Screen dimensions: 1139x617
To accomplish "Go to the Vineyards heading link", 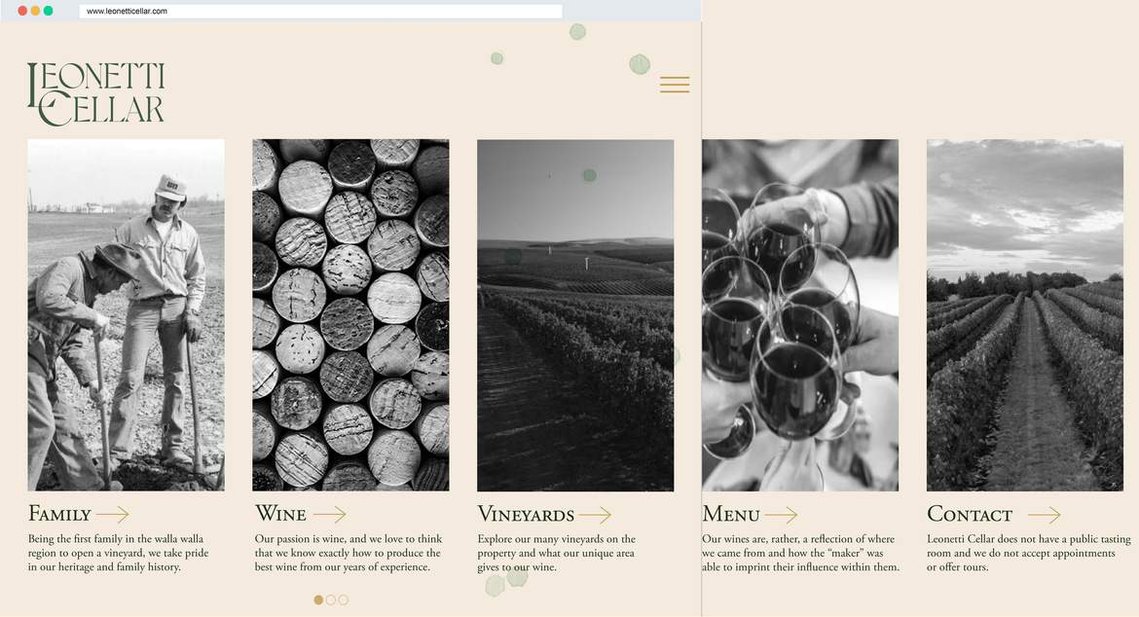I will click(526, 514).
